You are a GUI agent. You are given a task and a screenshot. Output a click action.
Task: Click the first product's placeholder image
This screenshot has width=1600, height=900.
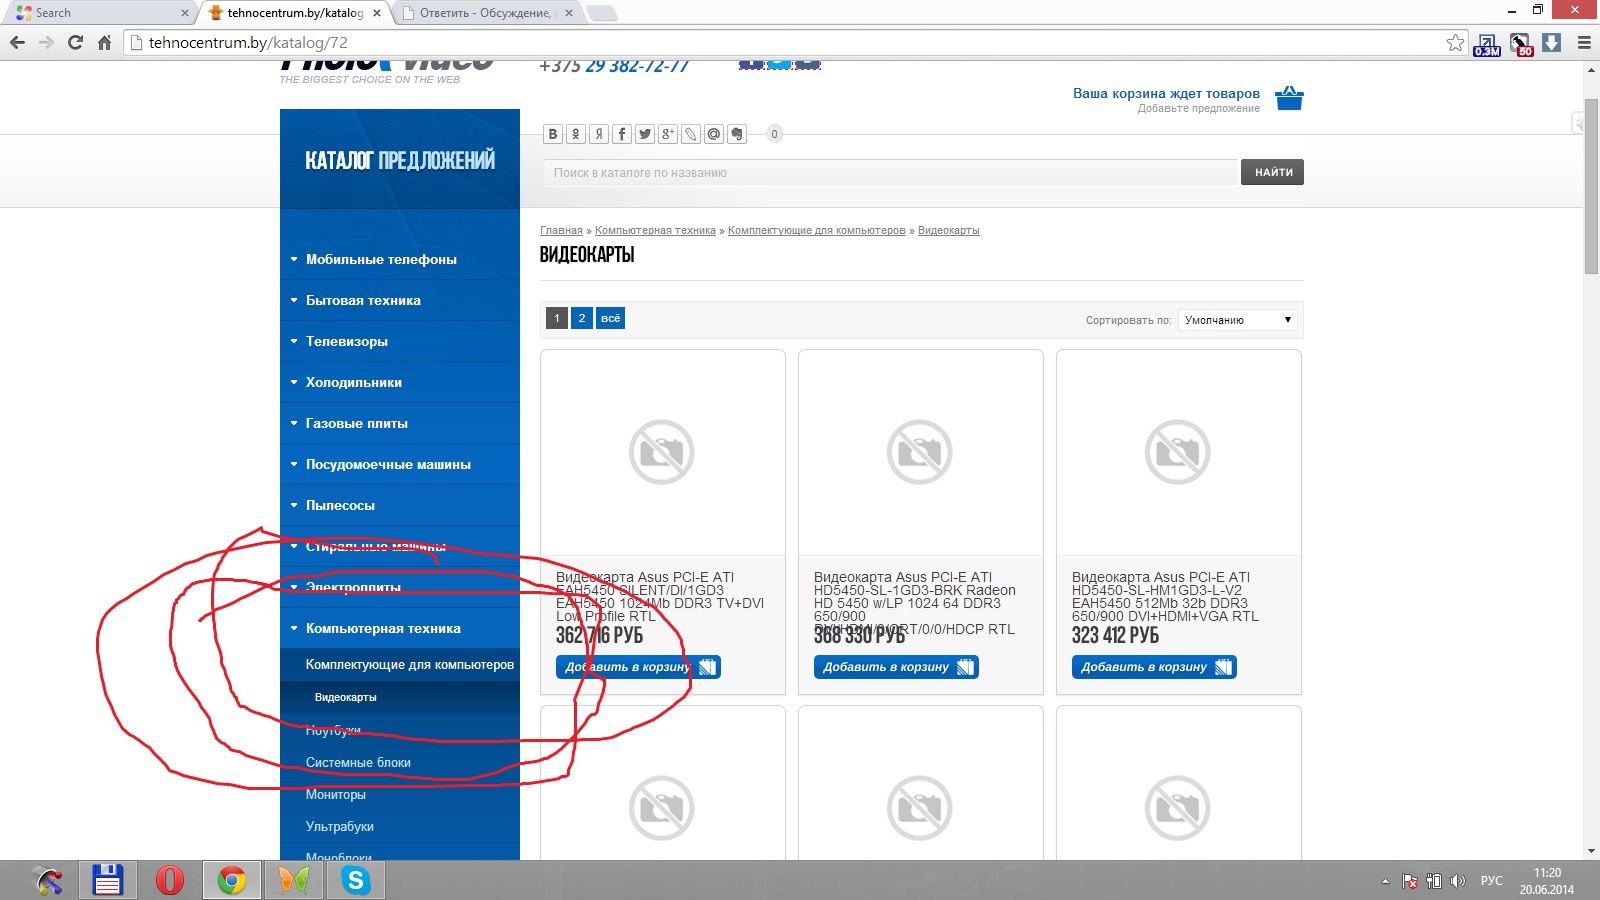[662, 452]
